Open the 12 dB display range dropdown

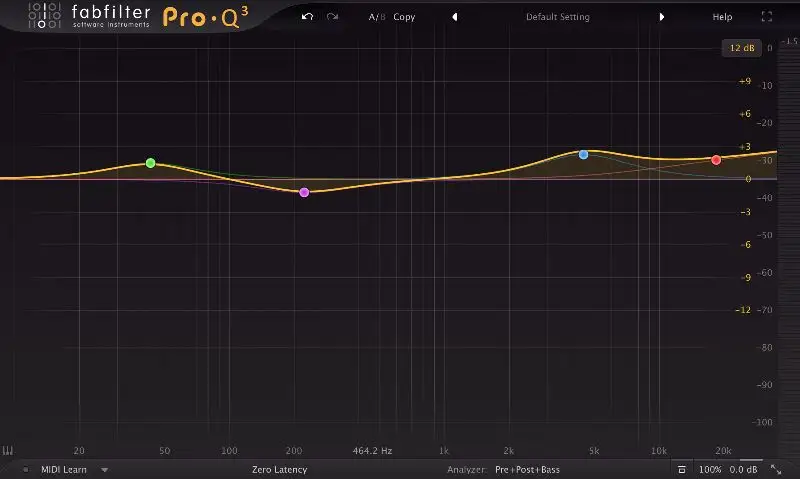pyautogui.click(x=743, y=48)
